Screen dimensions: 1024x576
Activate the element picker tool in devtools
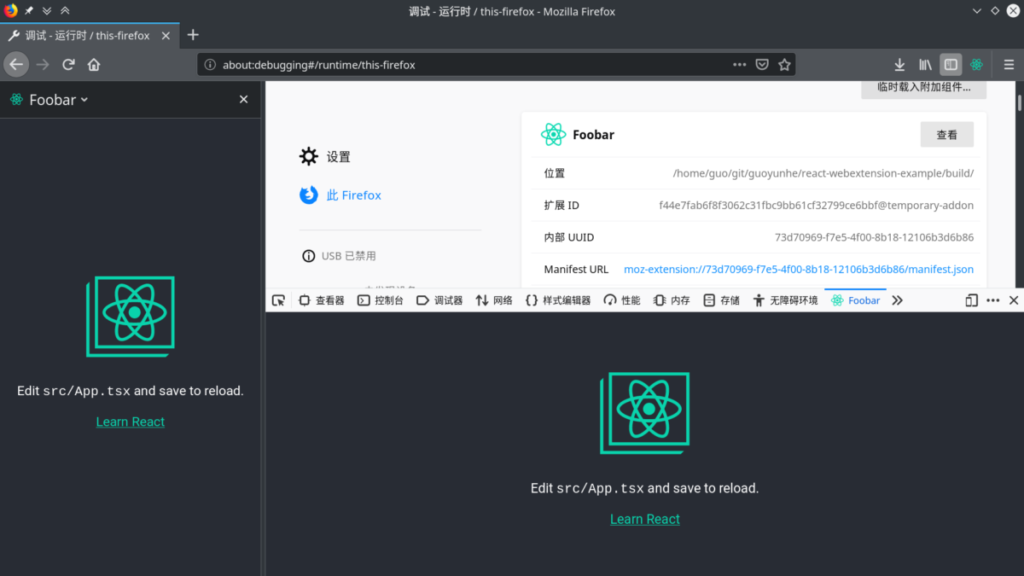tap(279, 300)
